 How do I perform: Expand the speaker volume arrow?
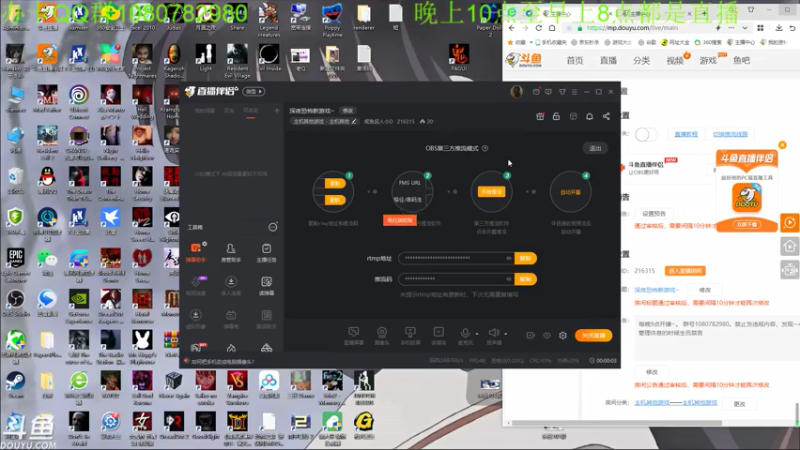click(506, 334)
